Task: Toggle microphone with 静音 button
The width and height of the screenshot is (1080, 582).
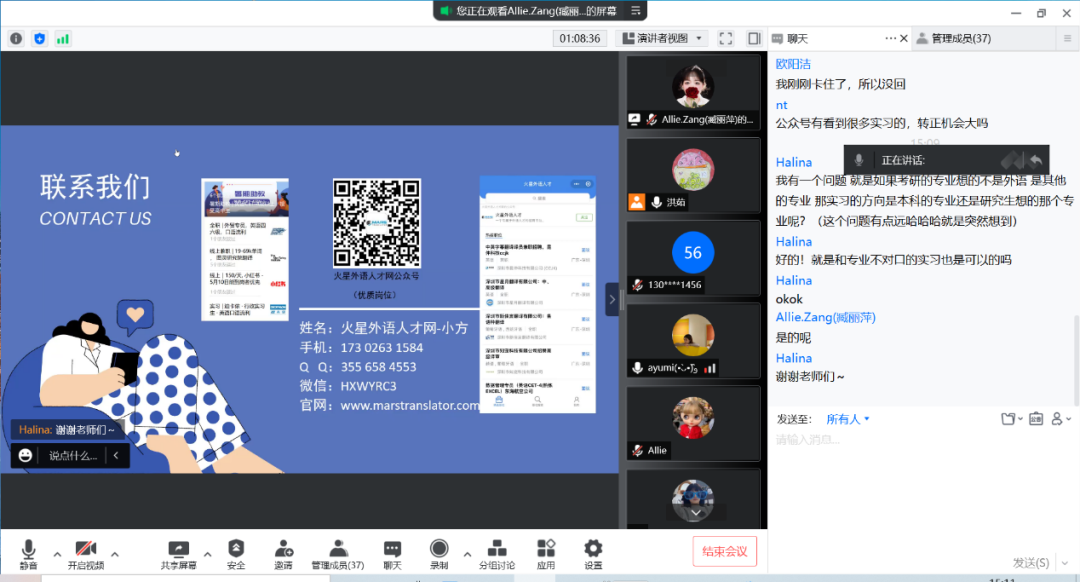Action: [x=28, y=549]
